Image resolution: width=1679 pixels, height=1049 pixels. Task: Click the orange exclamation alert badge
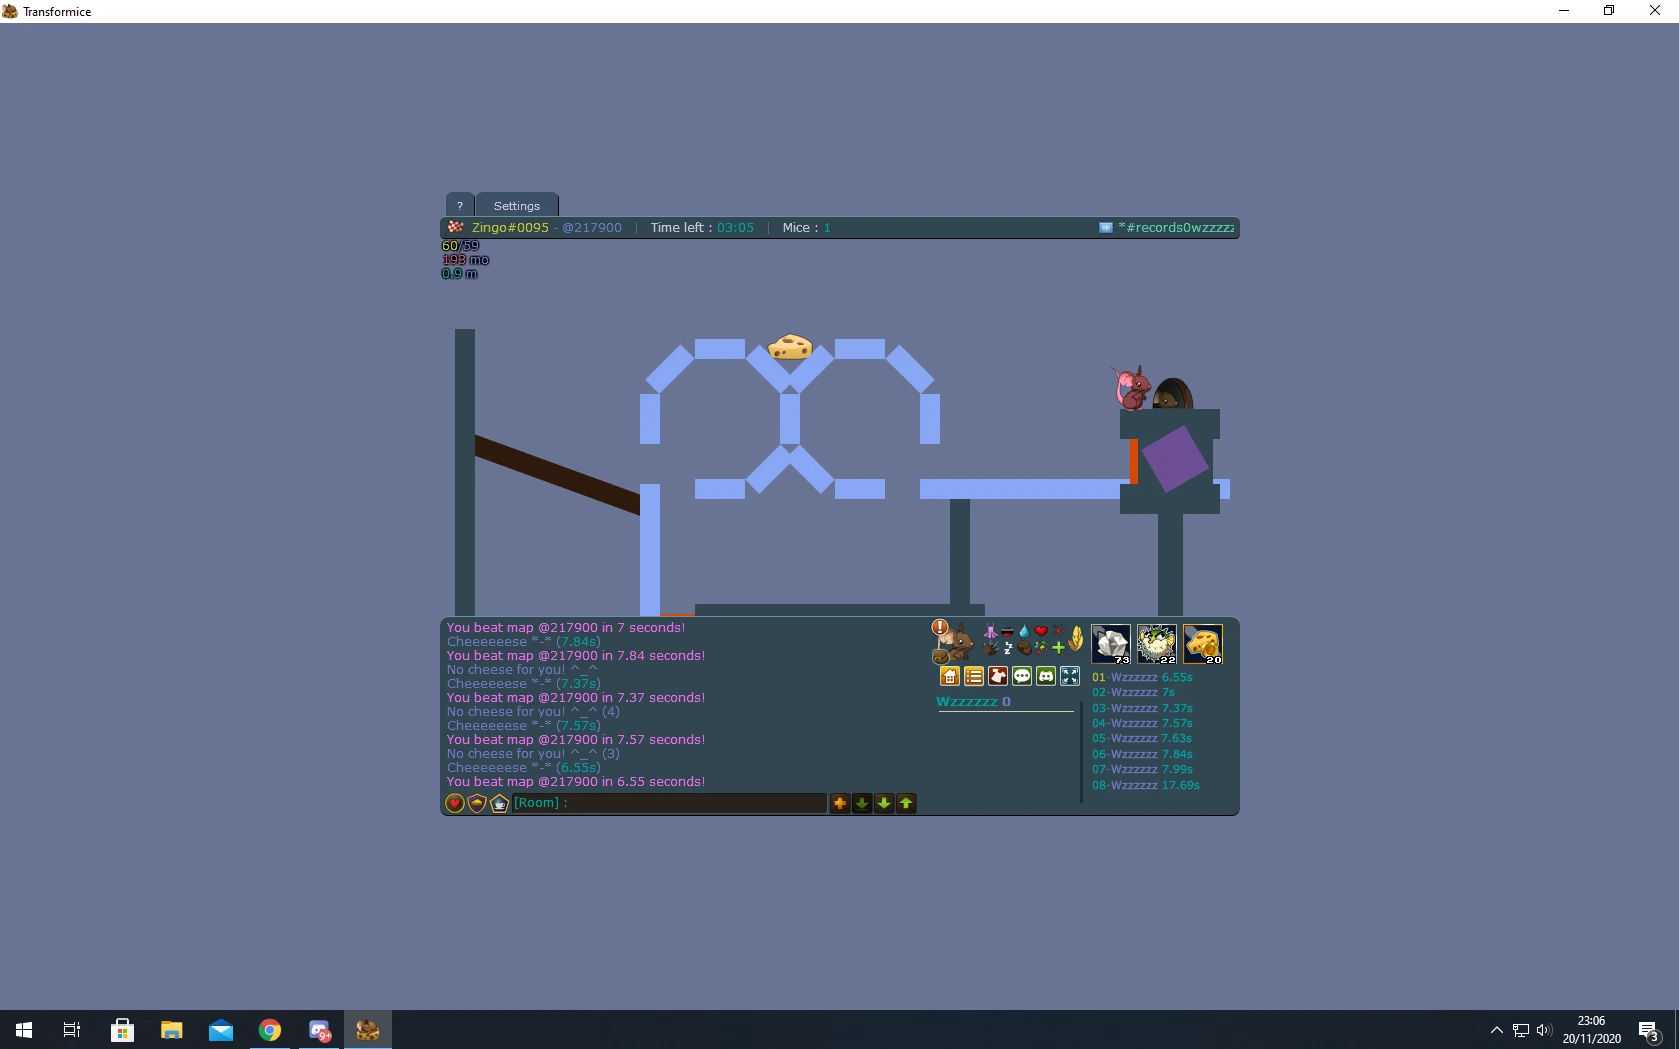click(x=940, y=627)
